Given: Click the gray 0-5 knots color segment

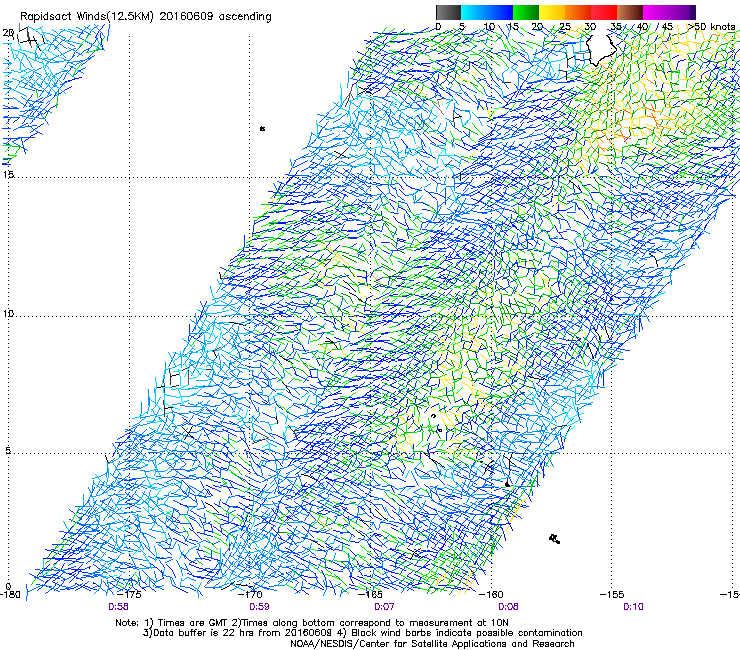Looking at the screenshot, I should click(448, 12).
